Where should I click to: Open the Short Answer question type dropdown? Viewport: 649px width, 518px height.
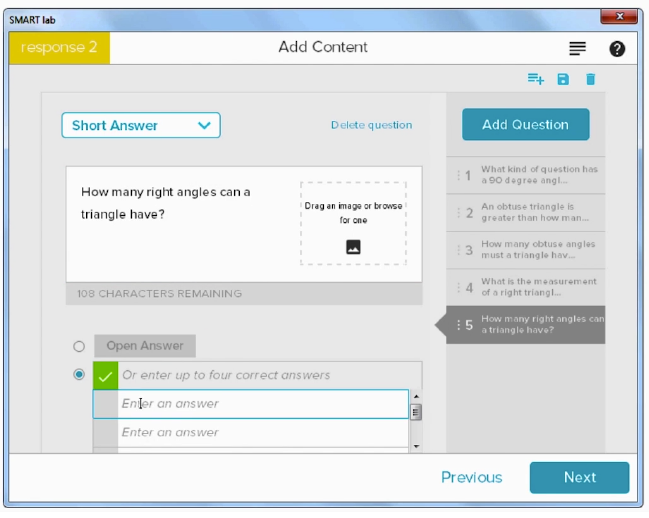(141, 125)
